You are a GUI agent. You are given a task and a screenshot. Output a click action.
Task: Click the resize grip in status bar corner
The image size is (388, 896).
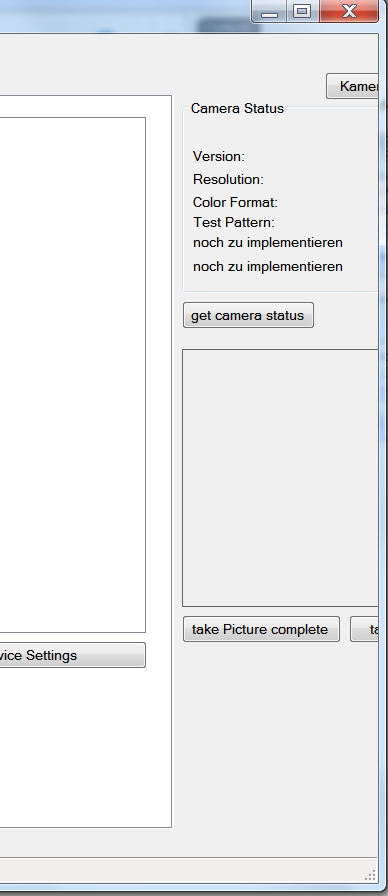pyautogui.click(x=370, y=875)
